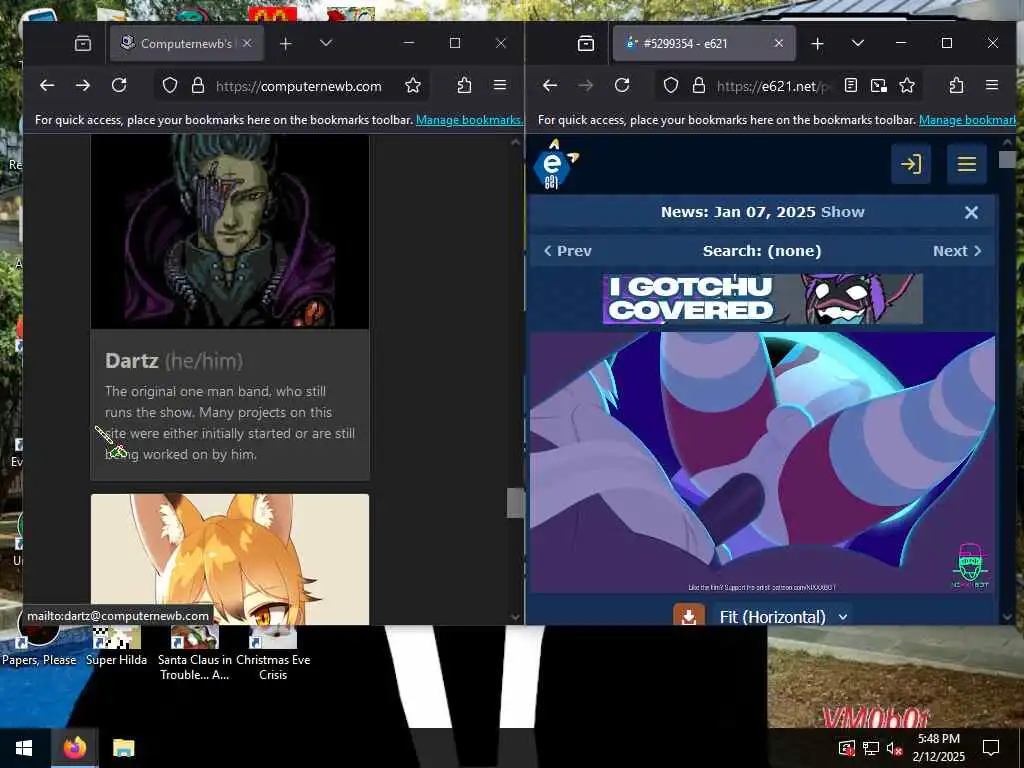Open a new tab in e621 window

tap(817, 44)
